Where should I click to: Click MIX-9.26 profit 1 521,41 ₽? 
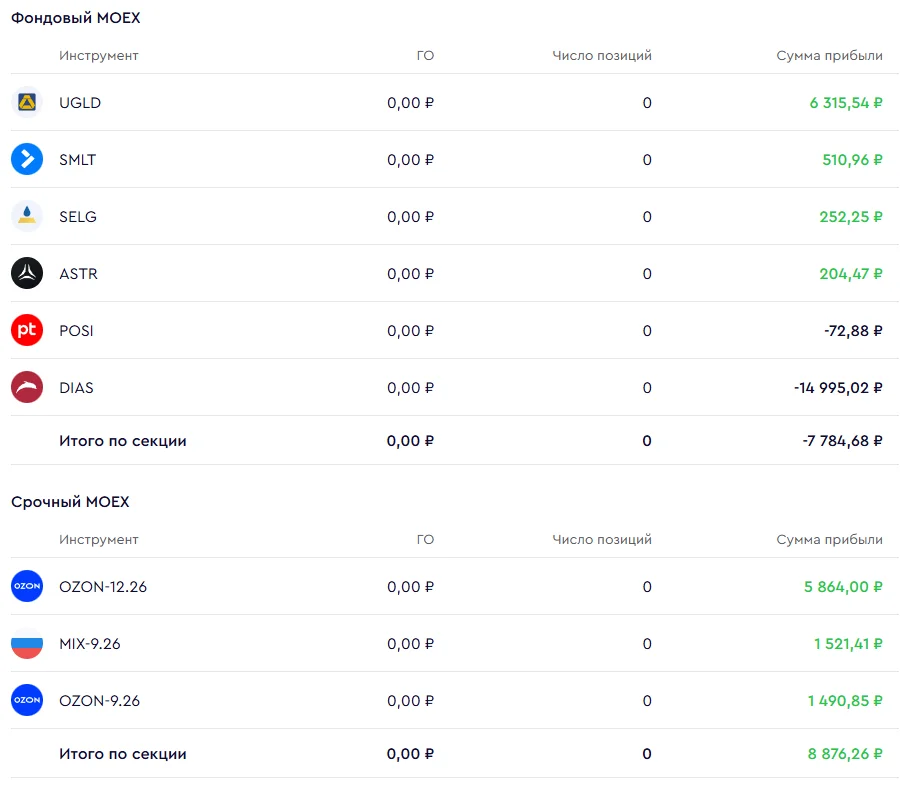click(848, 643)
